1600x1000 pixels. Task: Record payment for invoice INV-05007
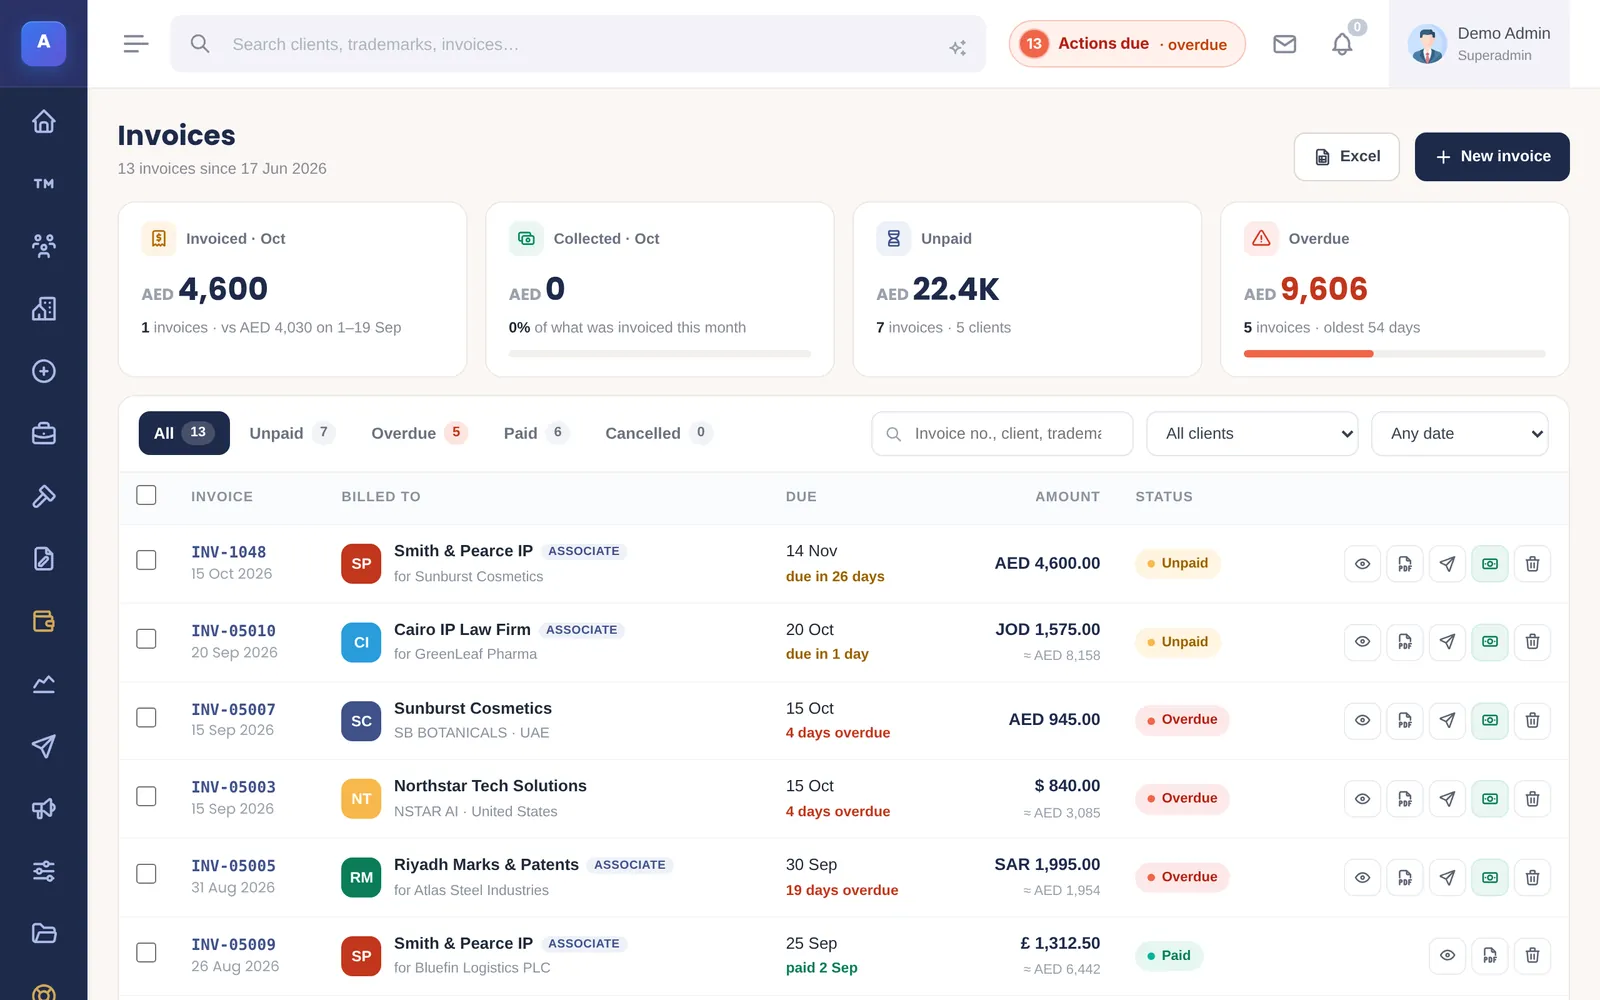pos(1490,720)
